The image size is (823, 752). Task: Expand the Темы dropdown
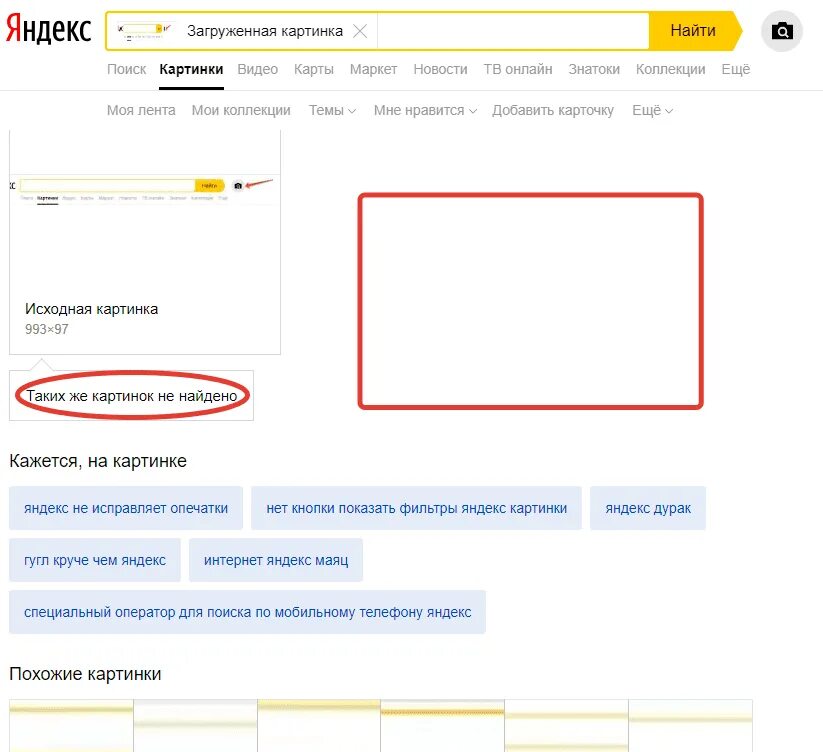pos(332,110)
